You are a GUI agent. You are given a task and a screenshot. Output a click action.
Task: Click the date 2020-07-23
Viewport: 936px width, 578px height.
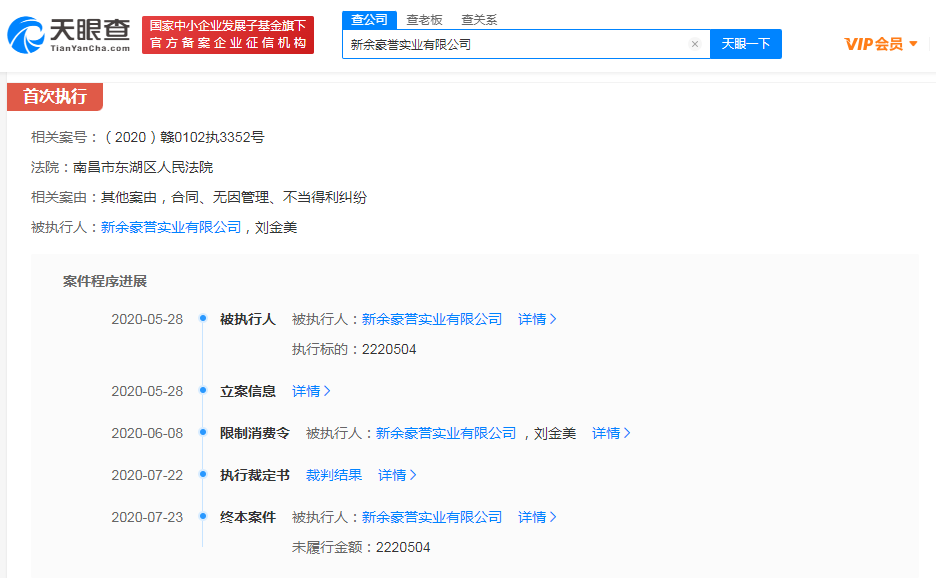[147, 517]
